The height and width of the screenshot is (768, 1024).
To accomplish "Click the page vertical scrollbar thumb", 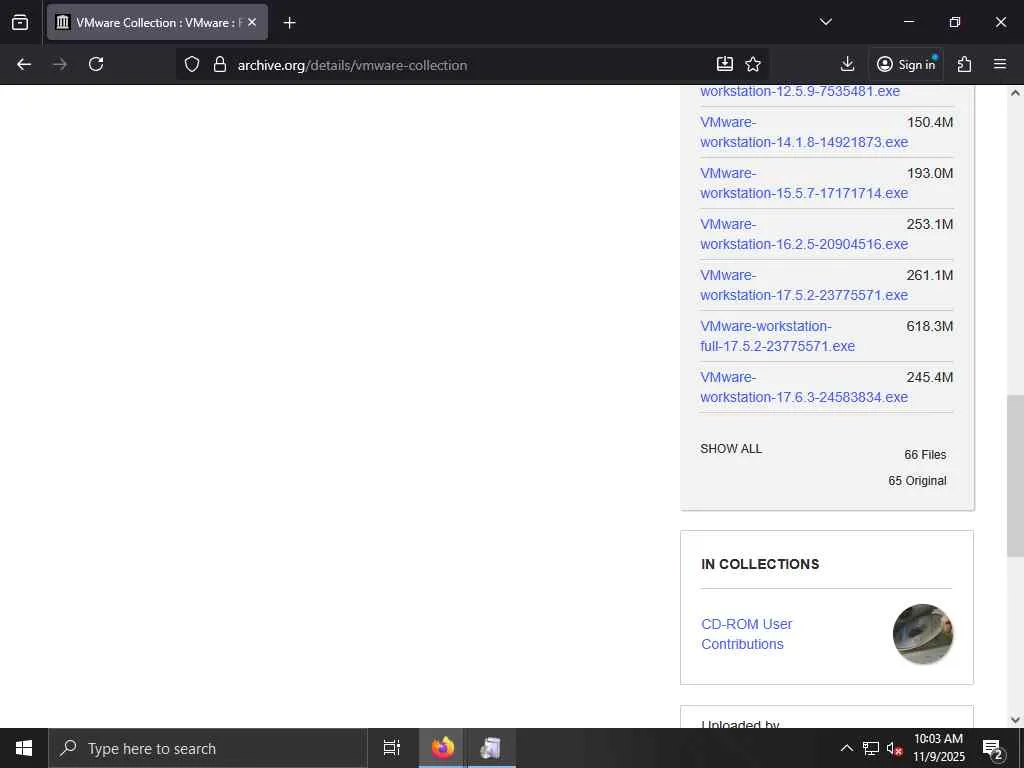I will click(1015, 475).
